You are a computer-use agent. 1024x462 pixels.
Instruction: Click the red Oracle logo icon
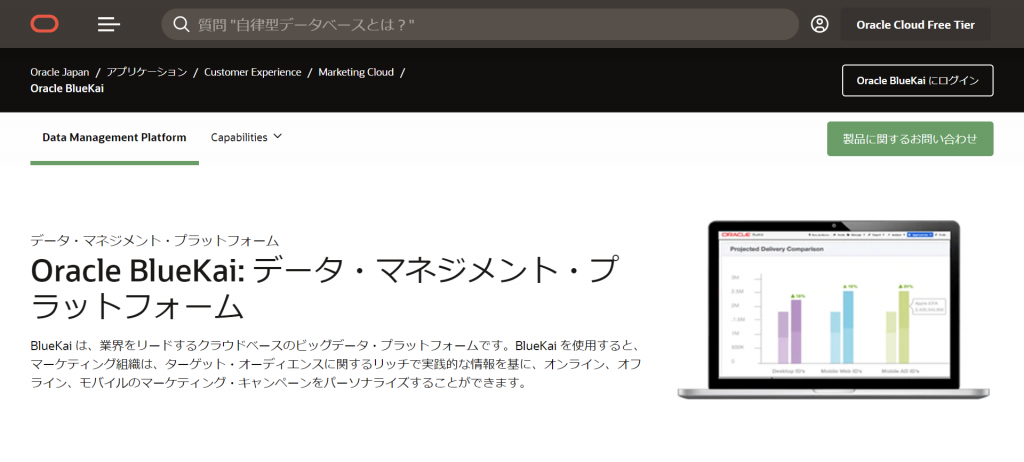click(x=44, y=24)
